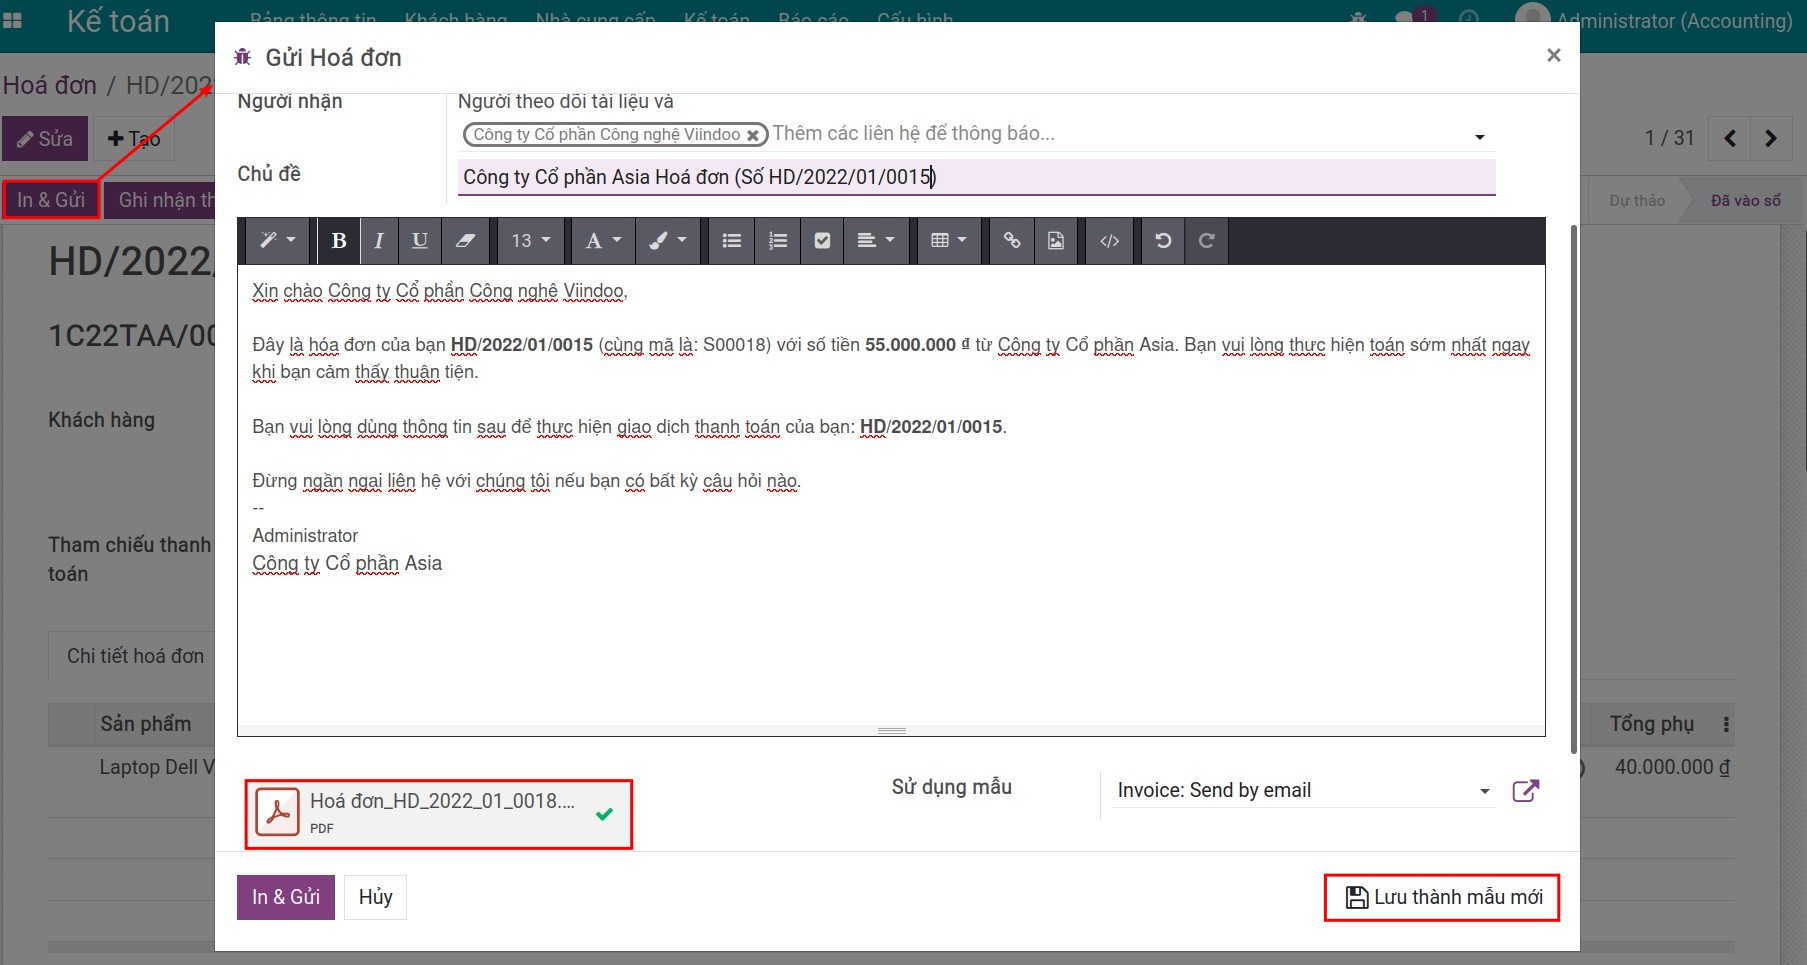Image resolution: width=1807 pixels, height=965 pixels.
Task: Click Lưu thành mẫu mới button
Action: pos(1441,897)
